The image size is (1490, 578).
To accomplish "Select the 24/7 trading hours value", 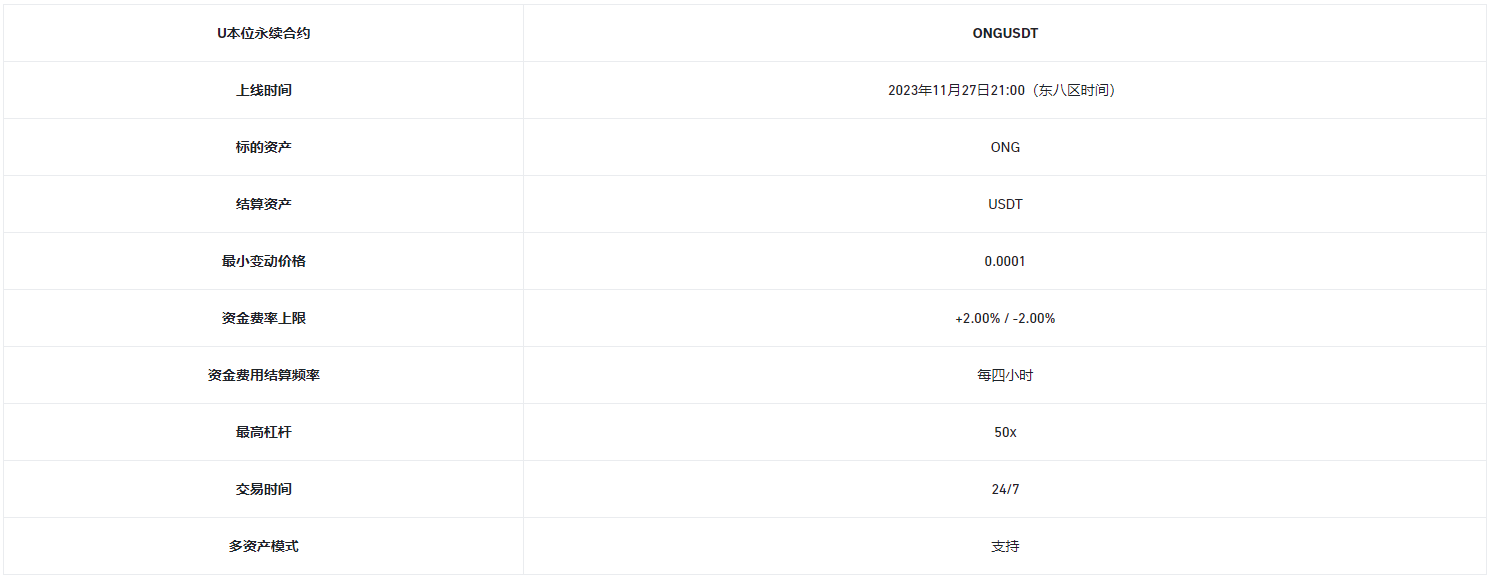I will (1005, 489).
